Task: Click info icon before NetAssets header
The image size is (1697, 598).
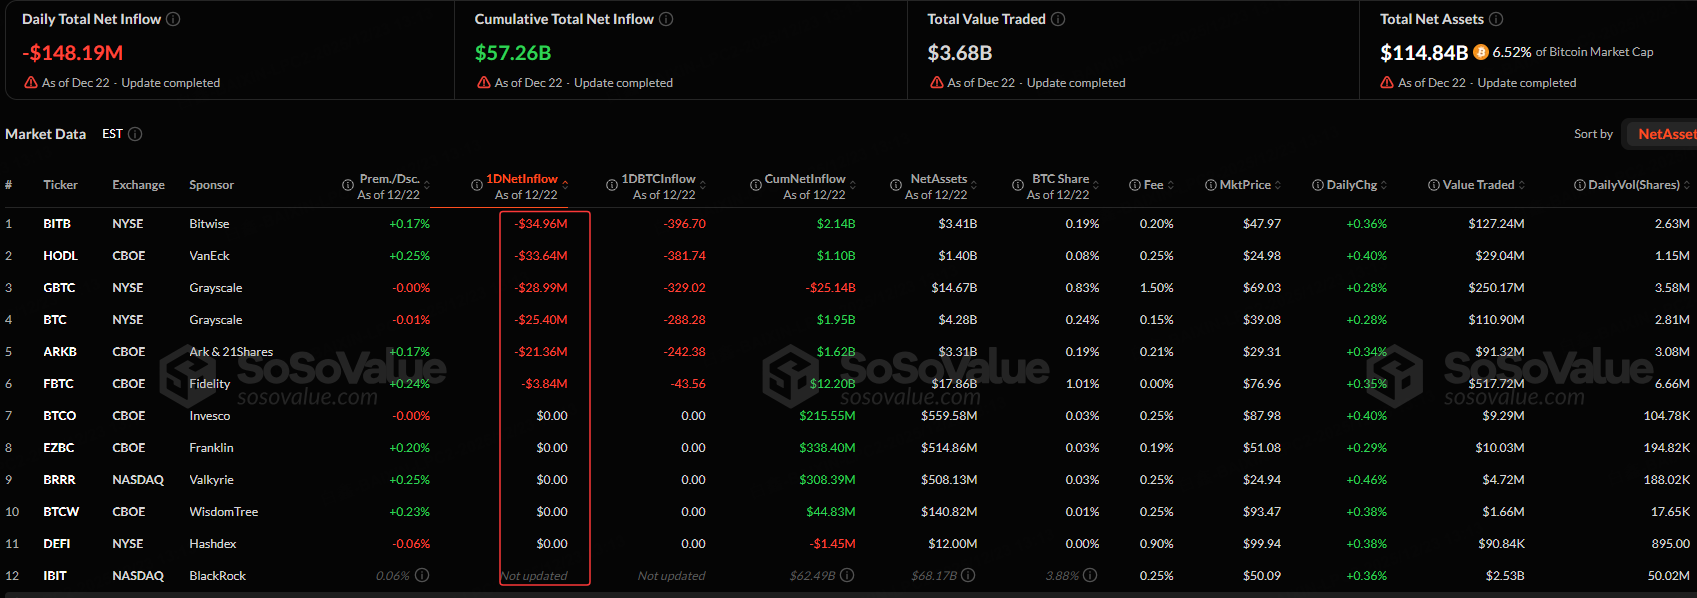Action: click(896, 185)
